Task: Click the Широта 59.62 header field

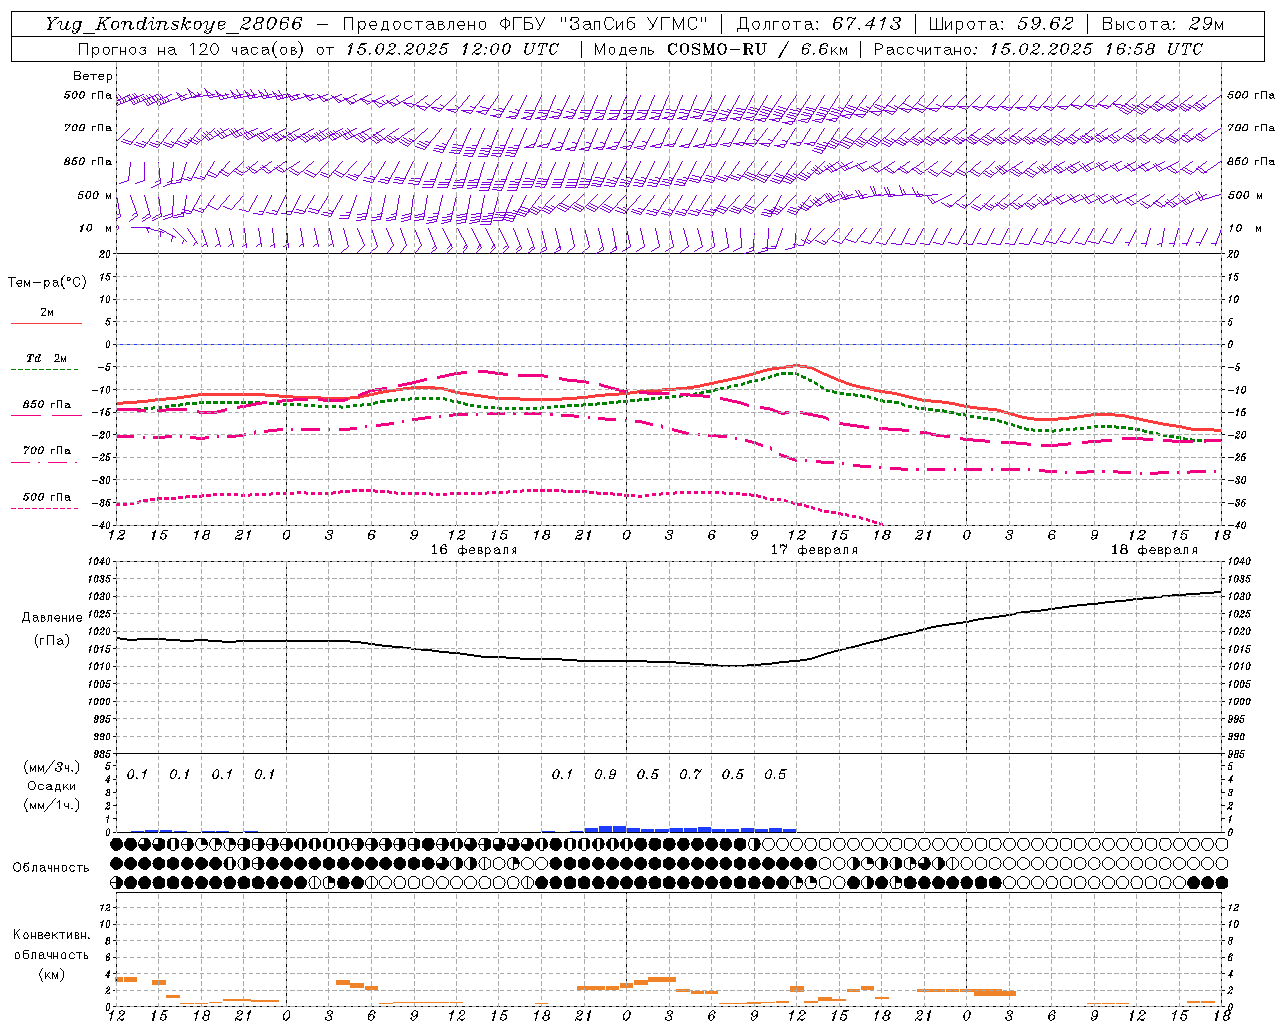Action: (1000, 24)
